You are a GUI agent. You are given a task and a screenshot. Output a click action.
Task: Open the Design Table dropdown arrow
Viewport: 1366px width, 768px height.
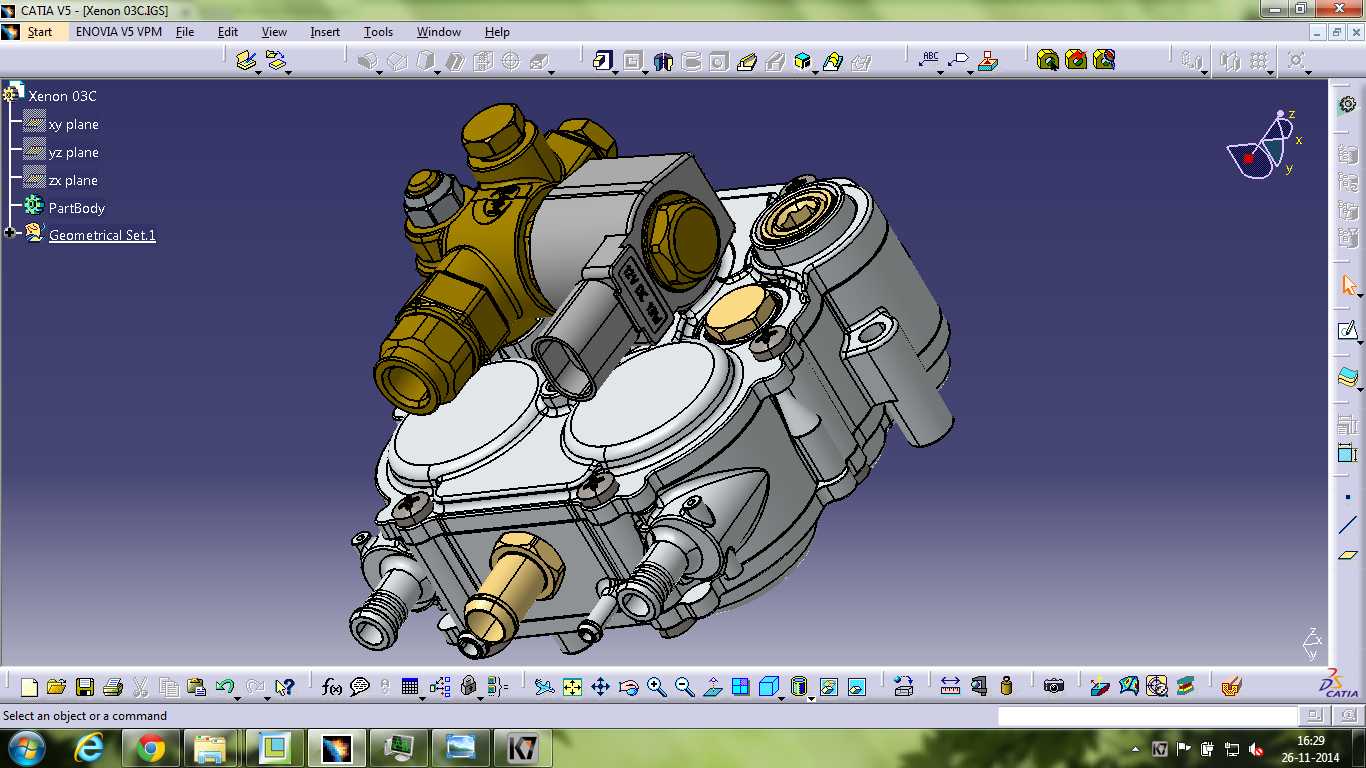[422, 697]
